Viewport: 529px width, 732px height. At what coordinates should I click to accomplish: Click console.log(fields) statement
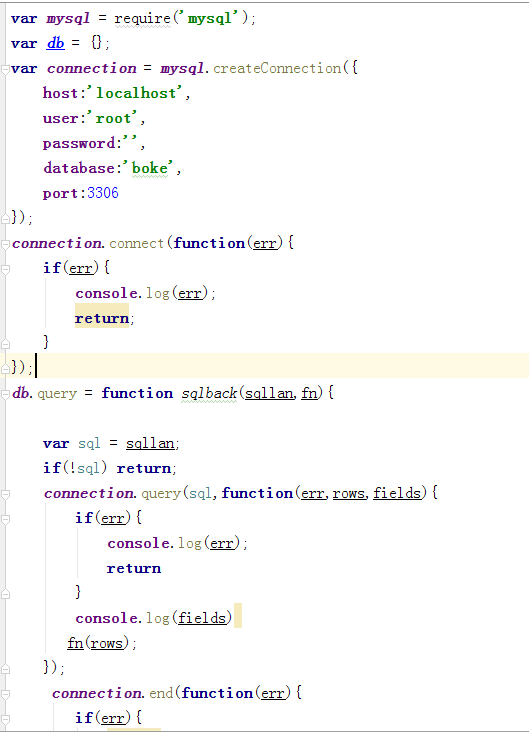point(154,618)
